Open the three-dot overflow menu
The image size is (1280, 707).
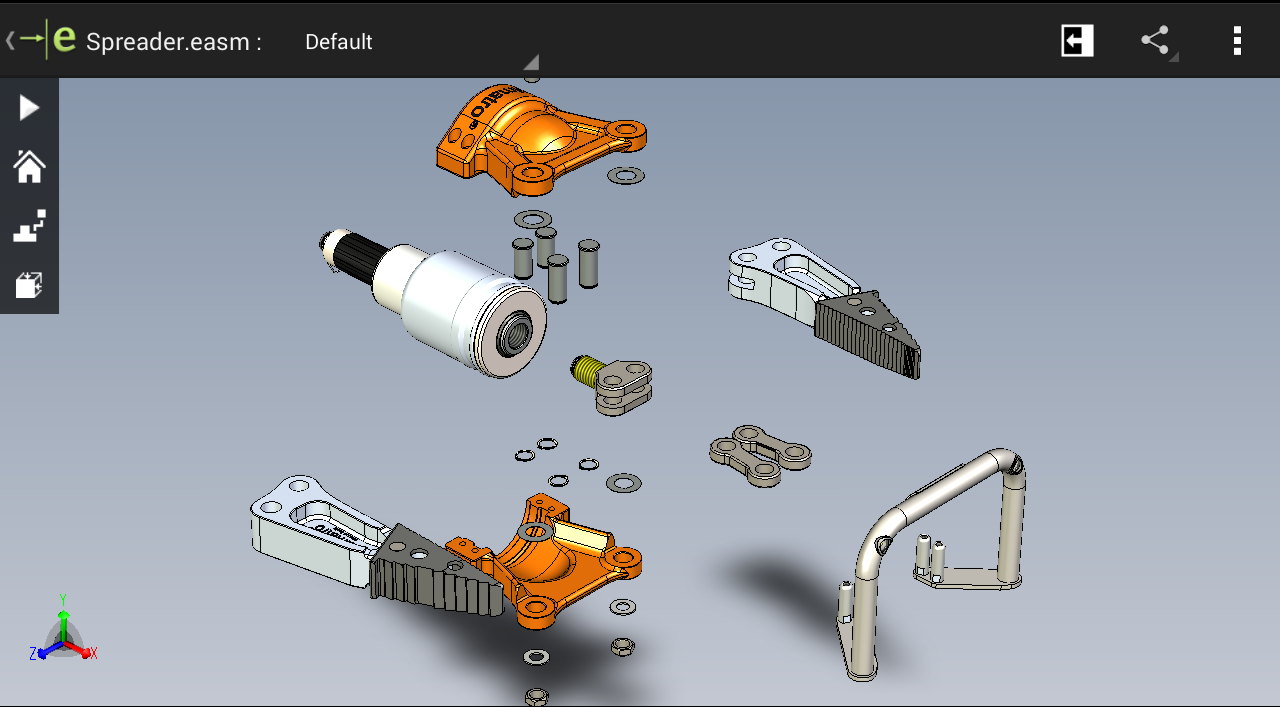(1237, 40)
